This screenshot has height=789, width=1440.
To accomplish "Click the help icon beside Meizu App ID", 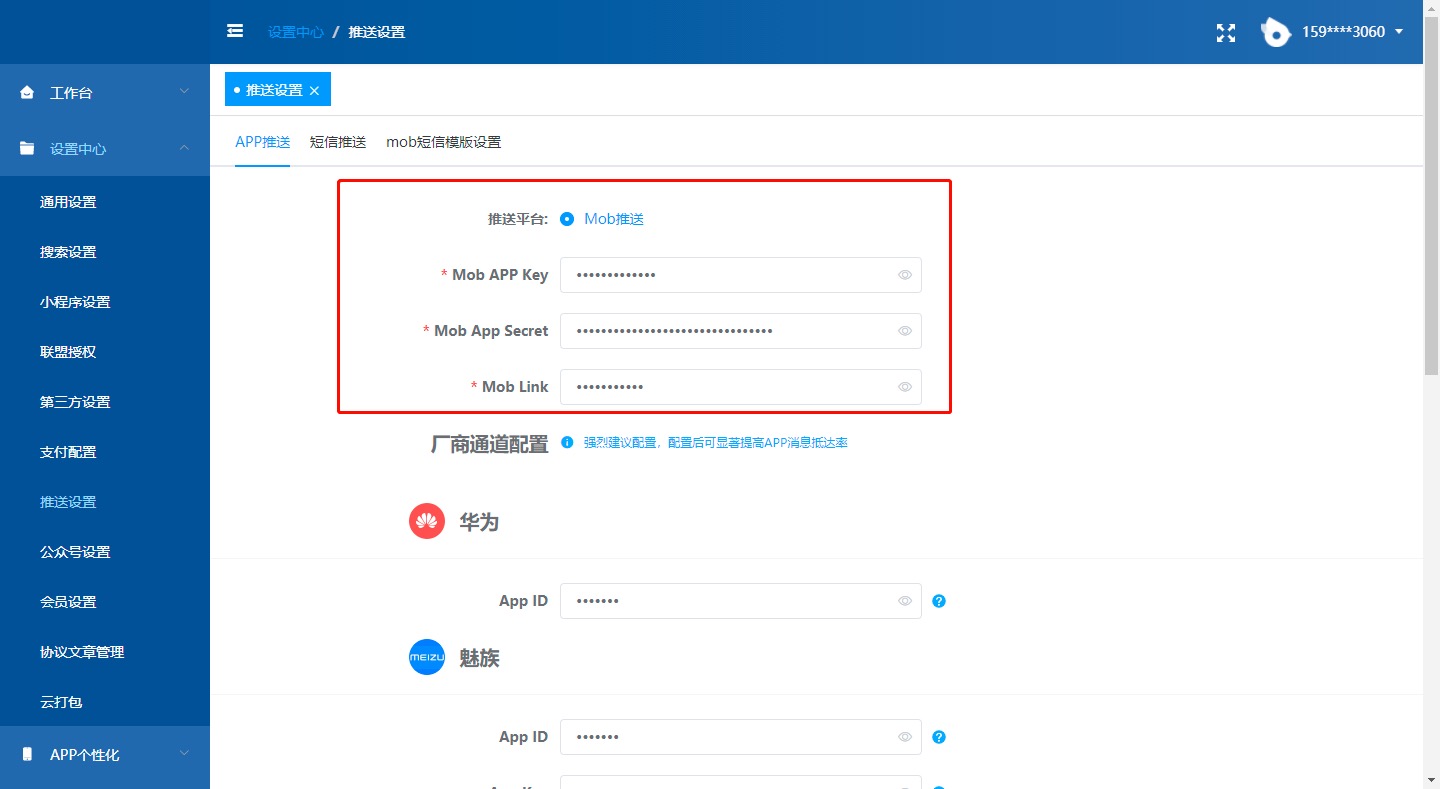I will pos(939,737).
